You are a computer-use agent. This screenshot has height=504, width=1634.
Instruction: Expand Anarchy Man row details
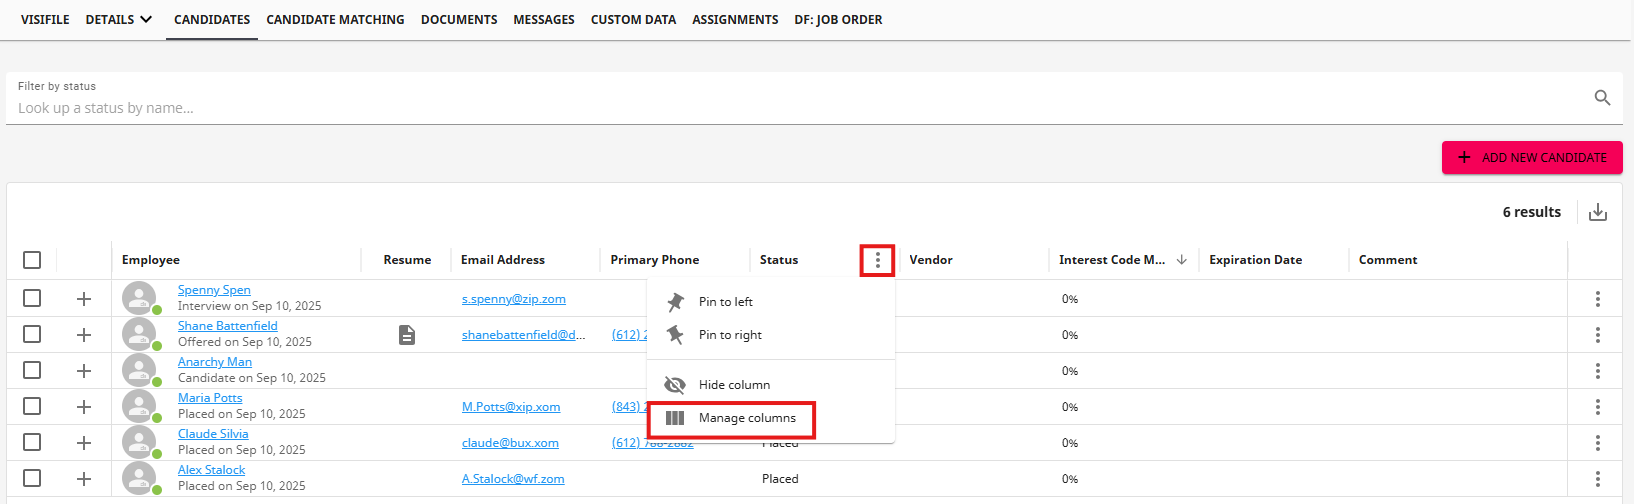tap(84, 371)
